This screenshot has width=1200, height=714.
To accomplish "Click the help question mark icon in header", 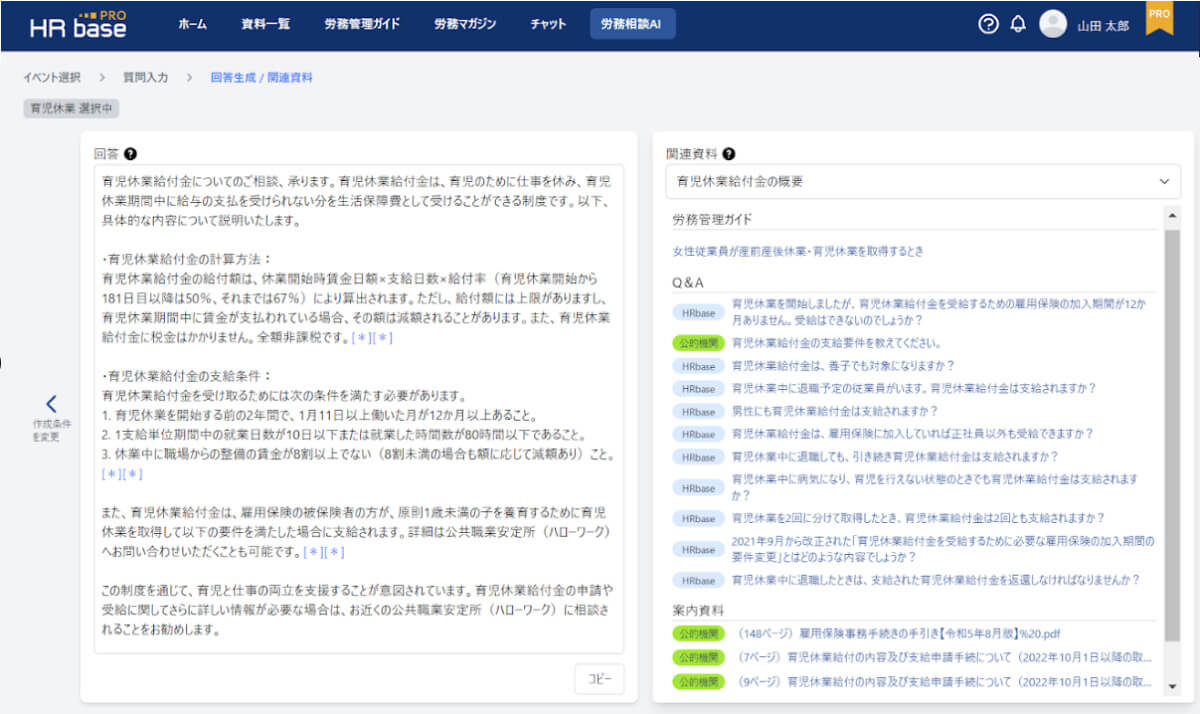I will tap(988, 25).
